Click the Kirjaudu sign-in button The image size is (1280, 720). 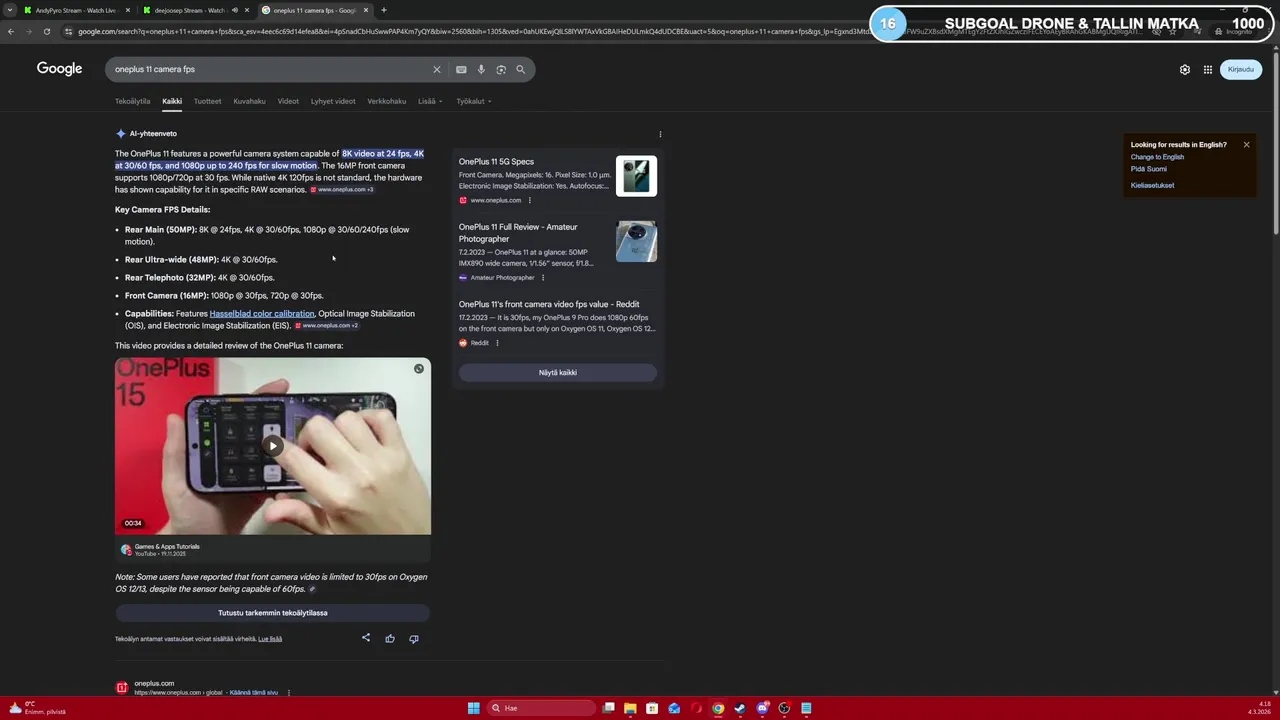(1241, 69)
